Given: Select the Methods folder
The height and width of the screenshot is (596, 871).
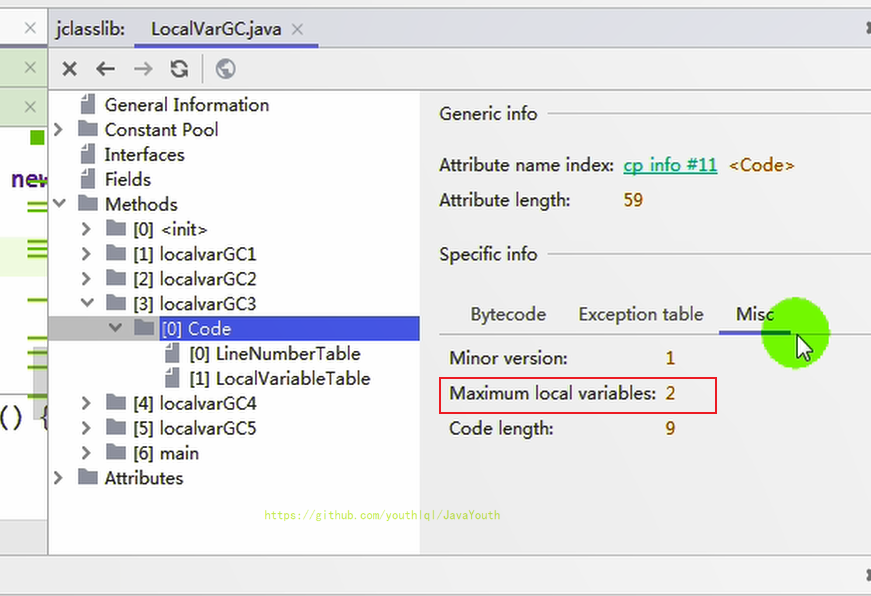Looking at the screenshot, I should coord(141,204).
